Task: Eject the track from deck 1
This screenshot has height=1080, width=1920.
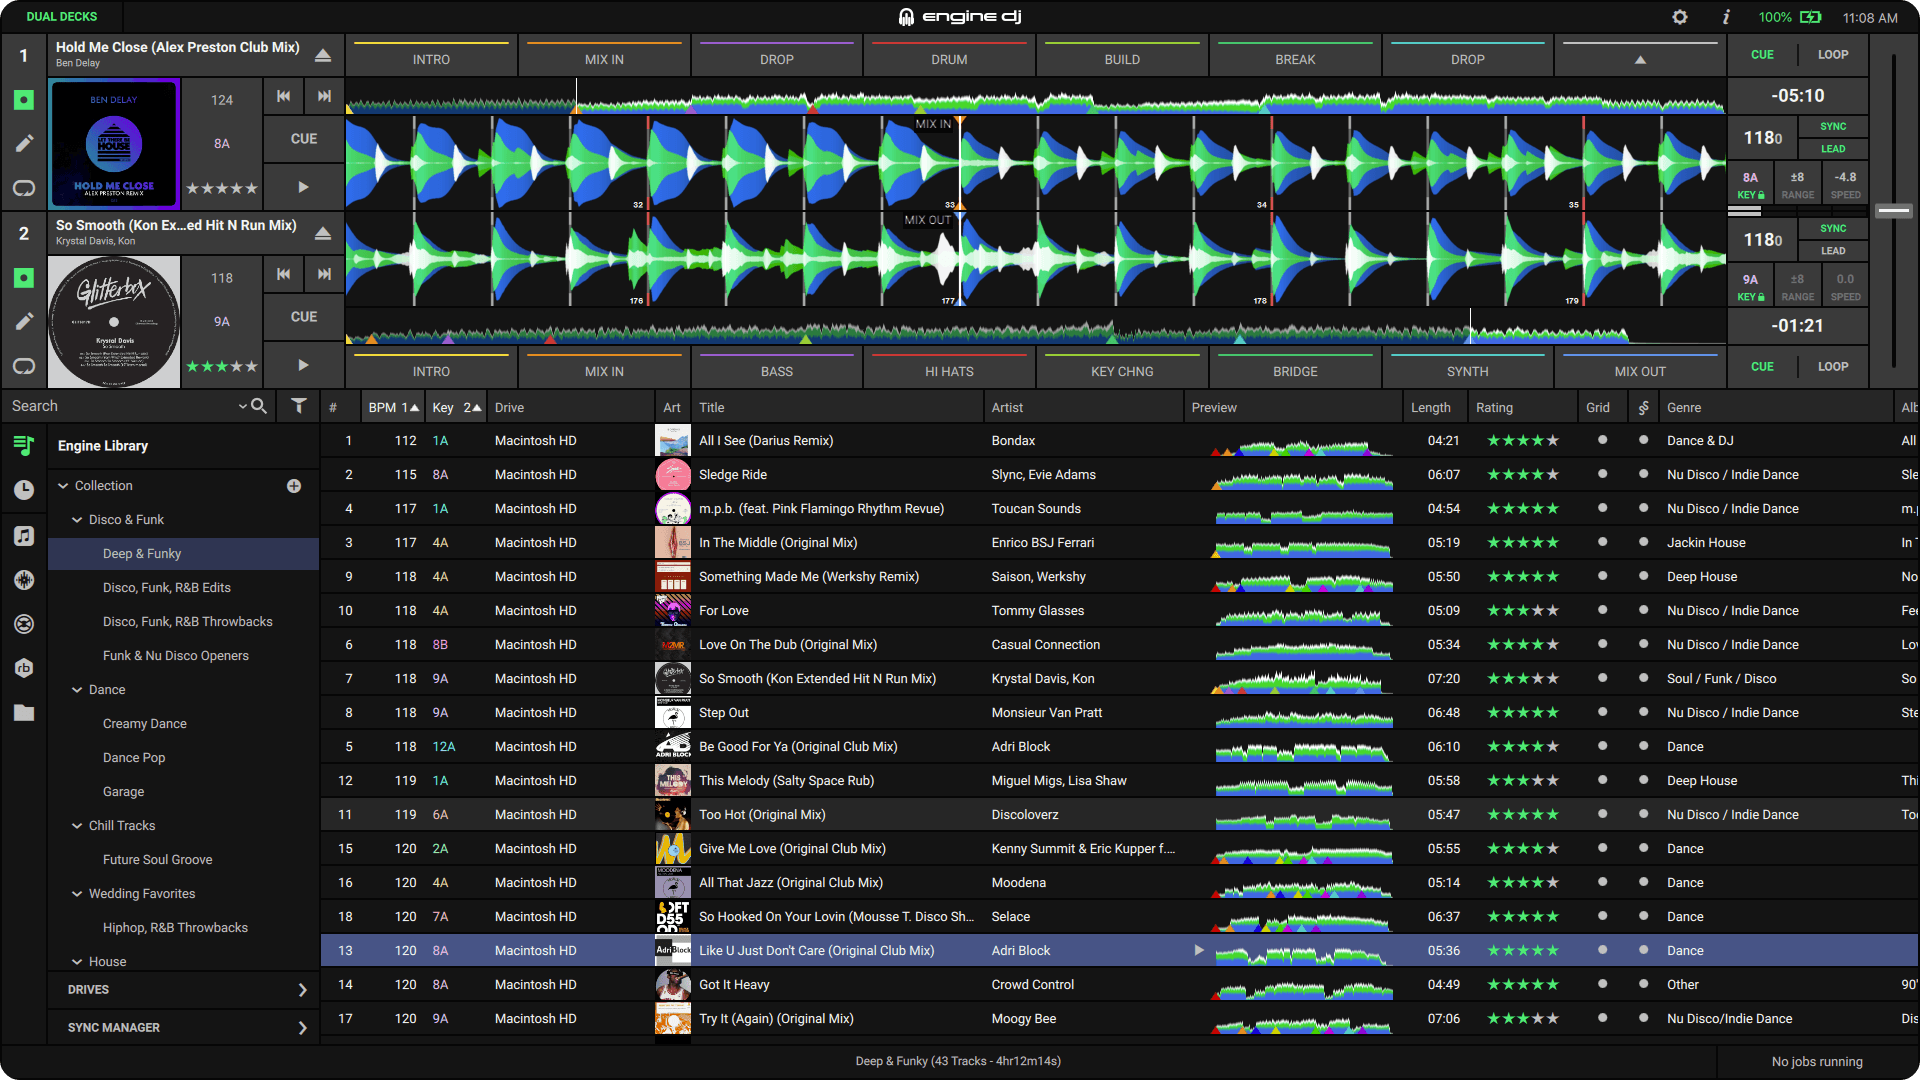Action: point(322,55)
